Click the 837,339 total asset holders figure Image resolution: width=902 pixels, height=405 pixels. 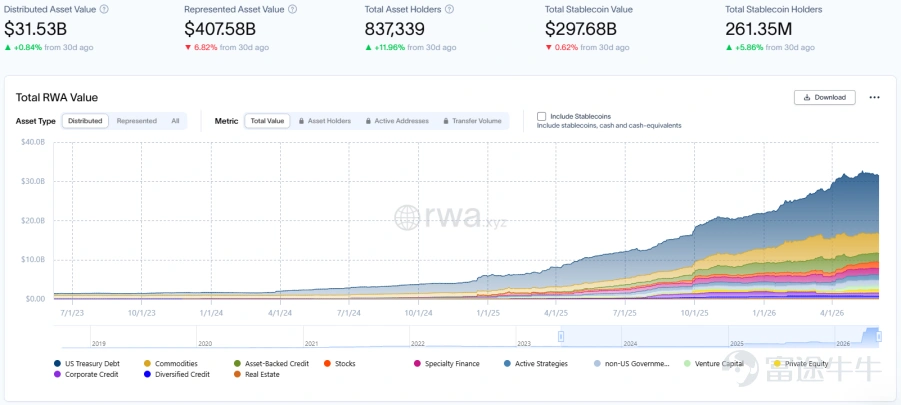click(x=395, y=28)
